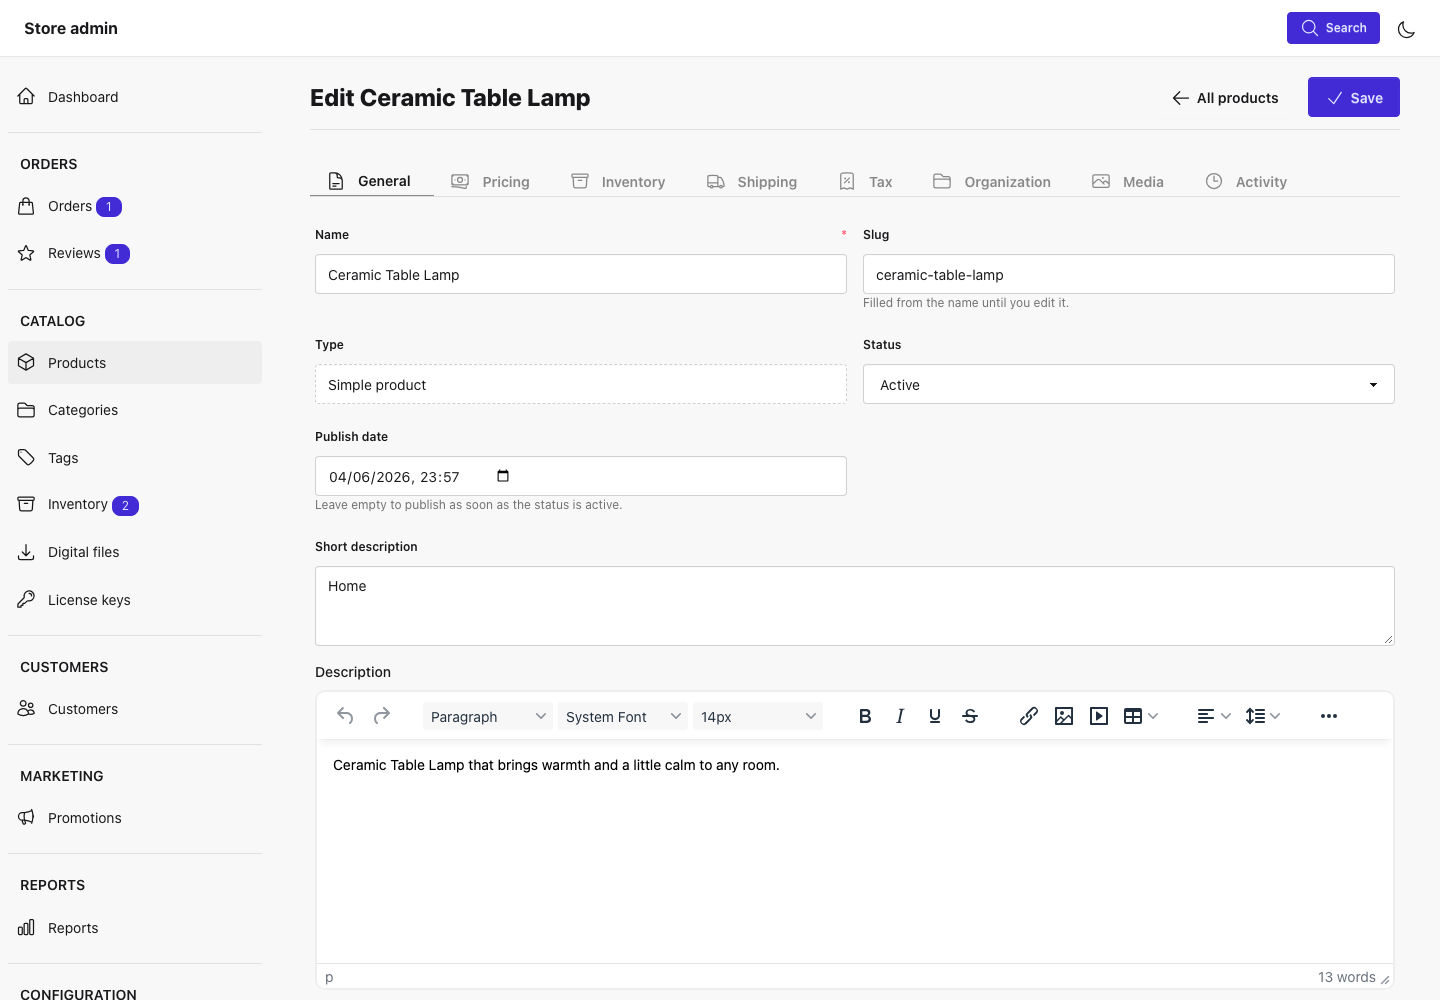Open Digital files in the sidebar
The height and width of the screenshot is (1000, 1440).
click(135, 552)
